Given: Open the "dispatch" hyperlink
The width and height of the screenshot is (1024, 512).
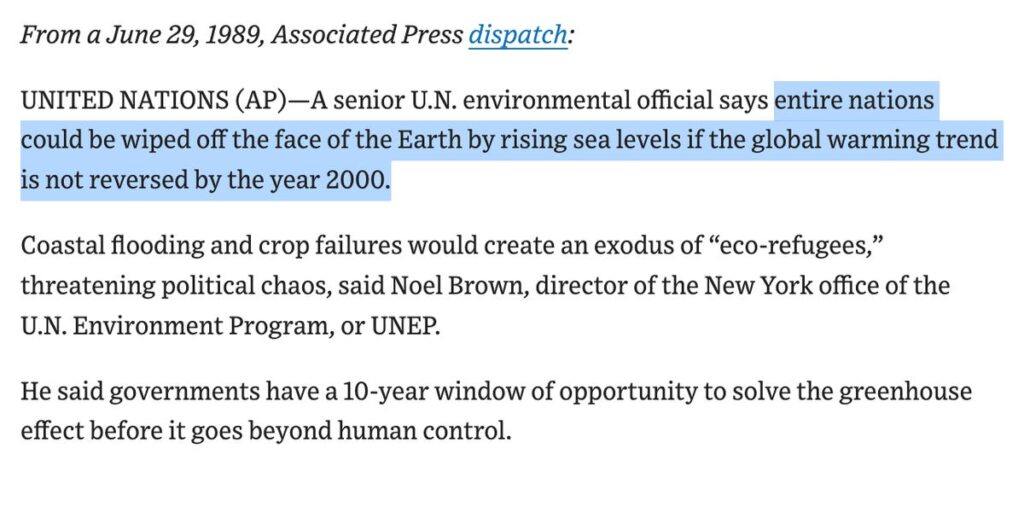Looking at the screenshot, I should [518, 36].
